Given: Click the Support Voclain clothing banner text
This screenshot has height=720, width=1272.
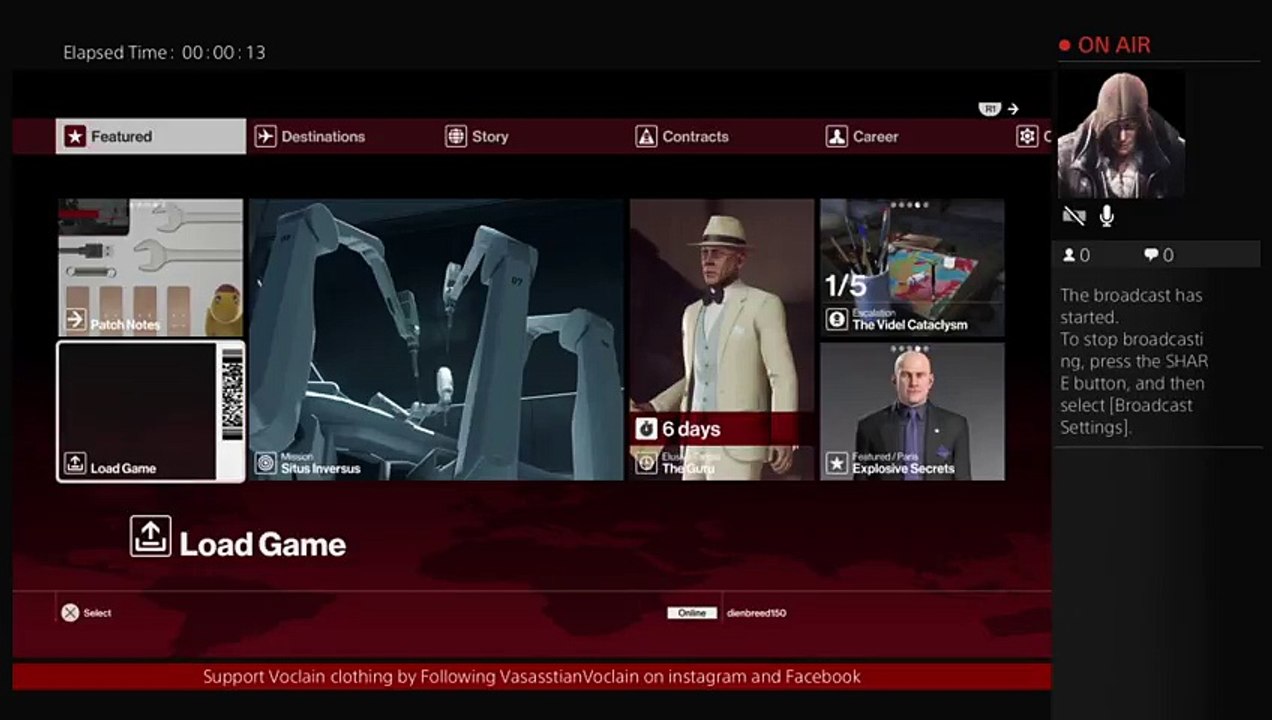Looking at the screenshot, I should [x=532, y=676].
